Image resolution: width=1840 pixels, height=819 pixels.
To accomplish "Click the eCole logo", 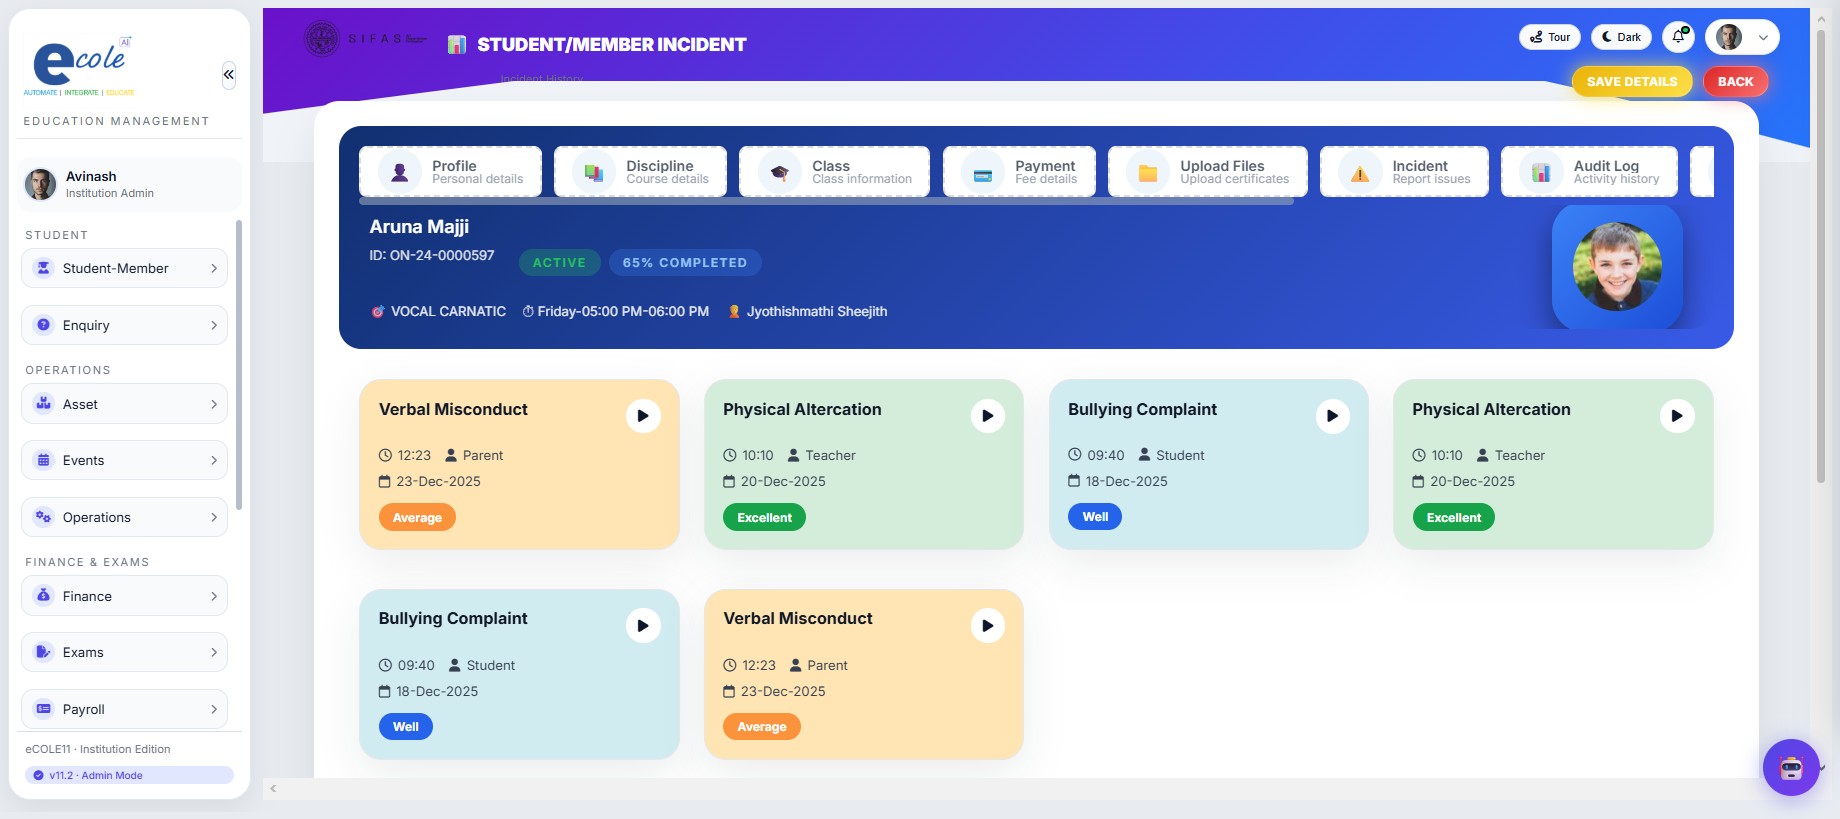I will (80, 65).
